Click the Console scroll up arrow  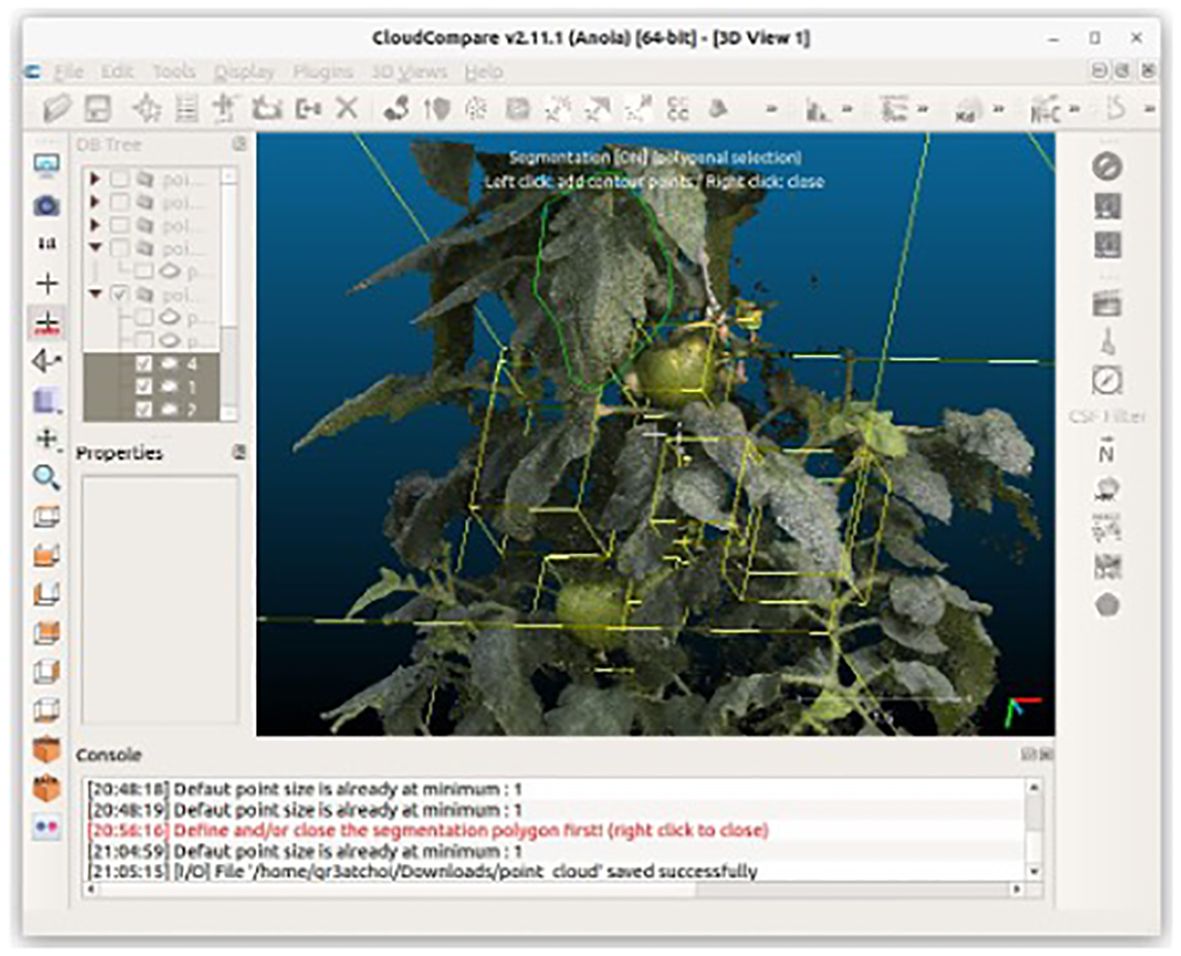1034,788
